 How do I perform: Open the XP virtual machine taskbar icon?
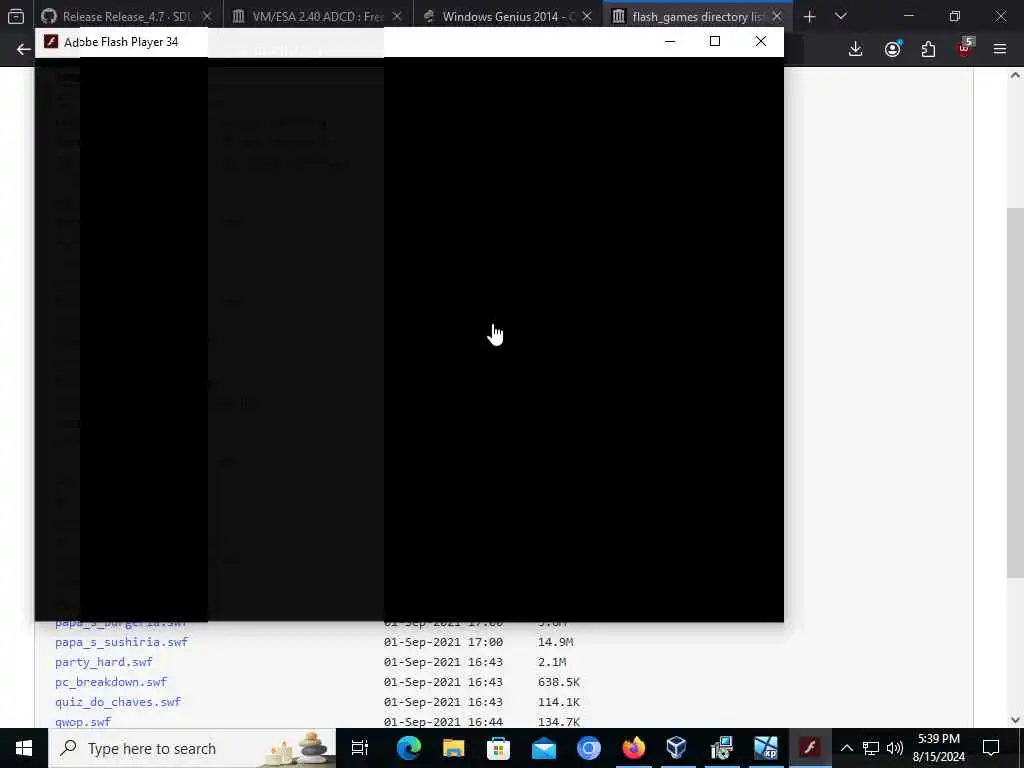pos(766,748)
